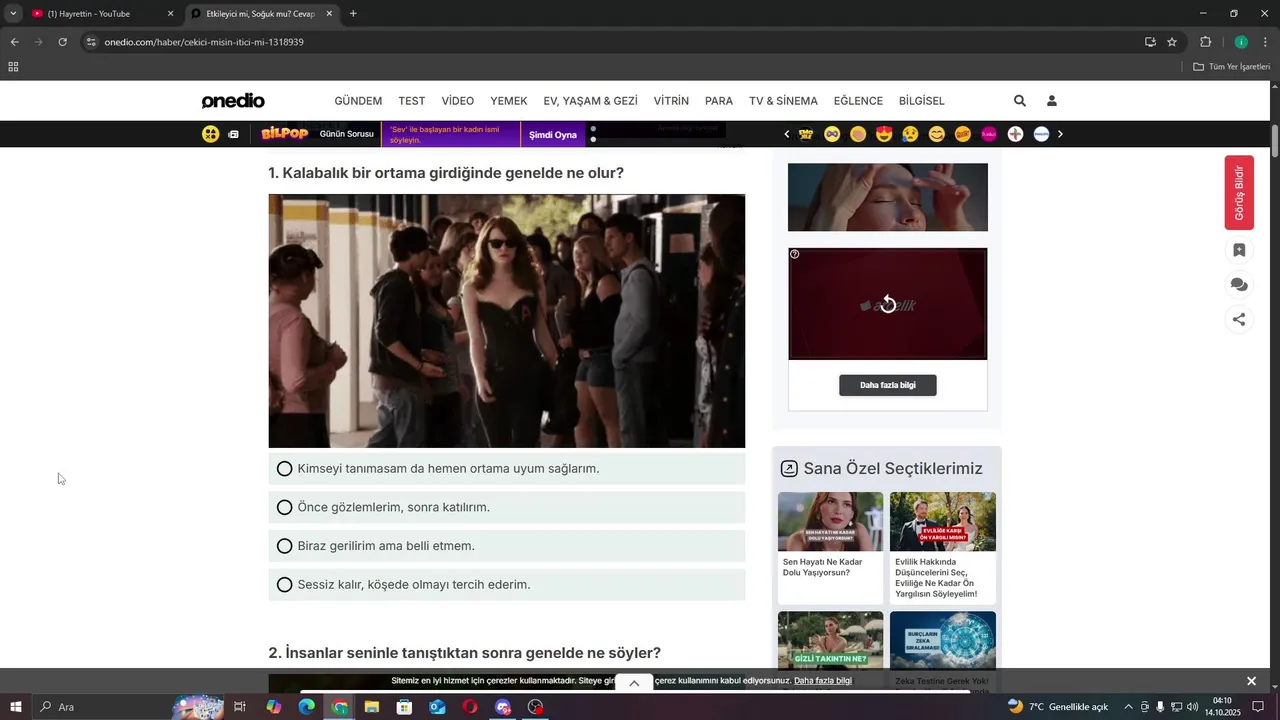The width and height of the screenshot is (1280, 720).
Task: Open YEMEK menu
Action: click(509, 101)
